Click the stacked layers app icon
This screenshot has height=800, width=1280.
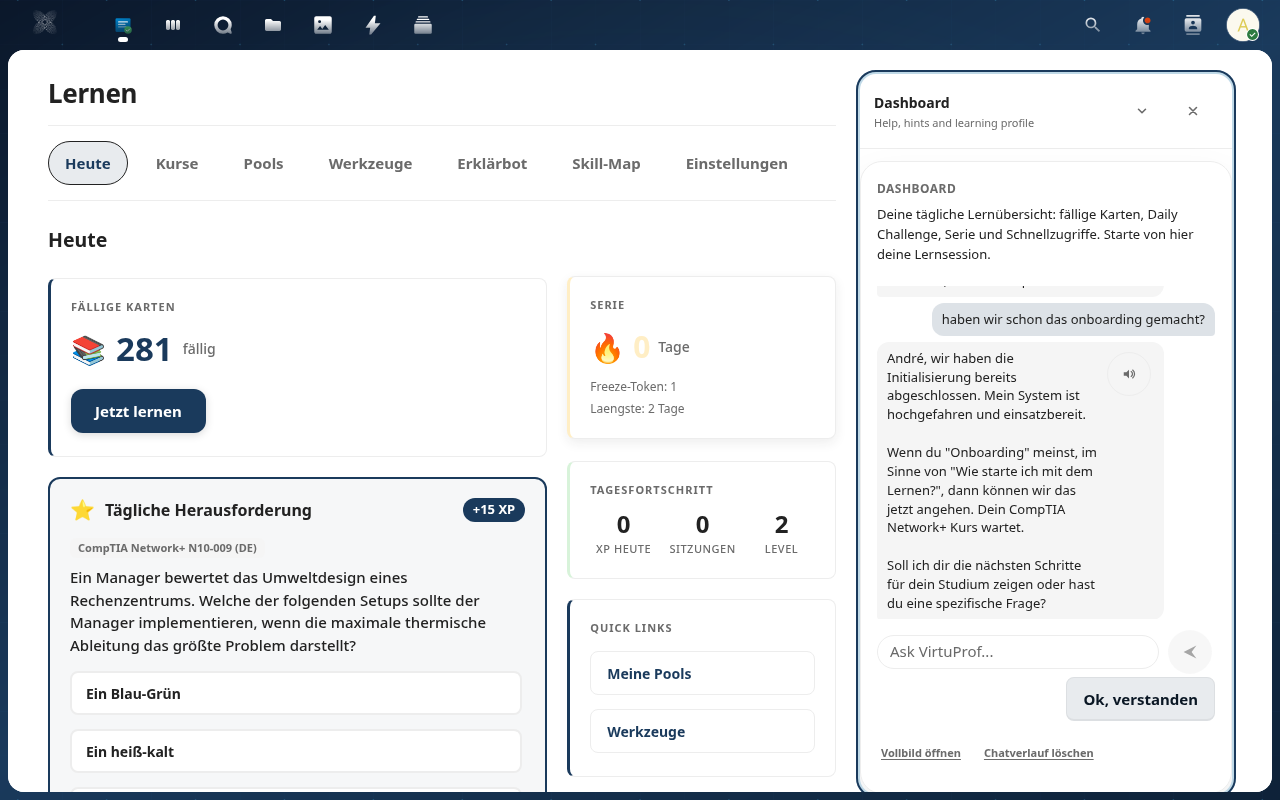[422, 24]
